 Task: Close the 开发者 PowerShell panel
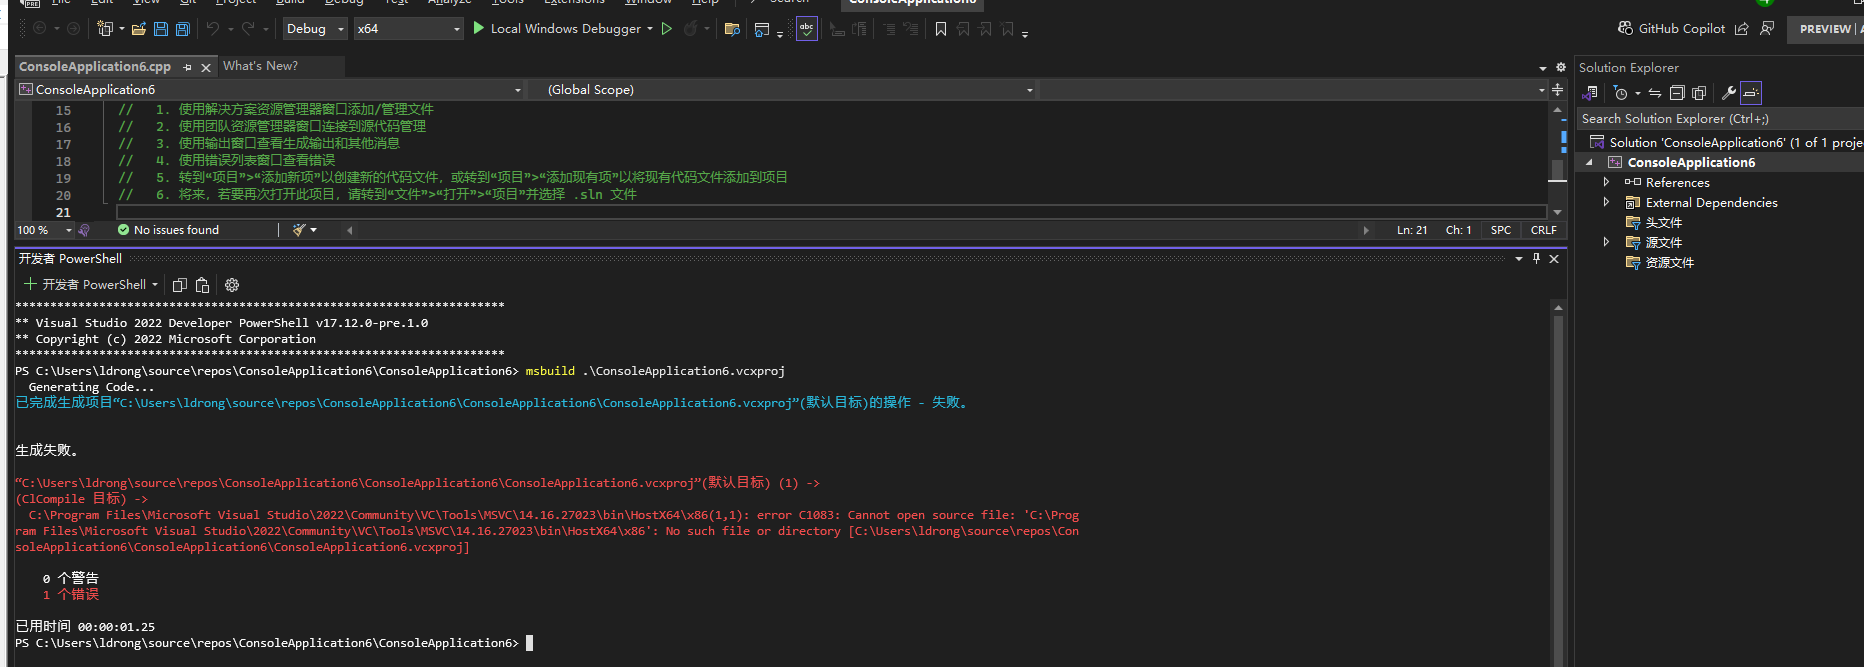tap(1554, 259)
